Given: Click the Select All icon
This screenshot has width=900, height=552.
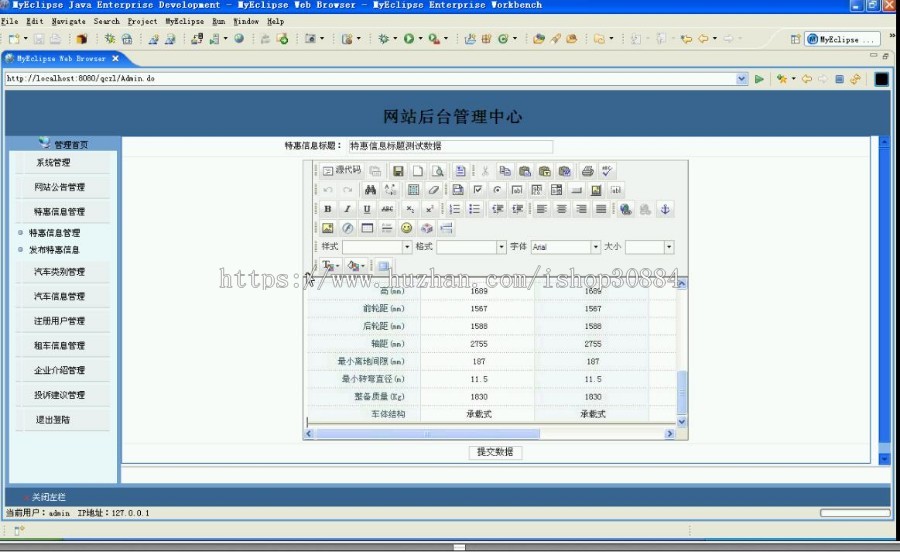Looking at the screenshot, I should 413,190.
